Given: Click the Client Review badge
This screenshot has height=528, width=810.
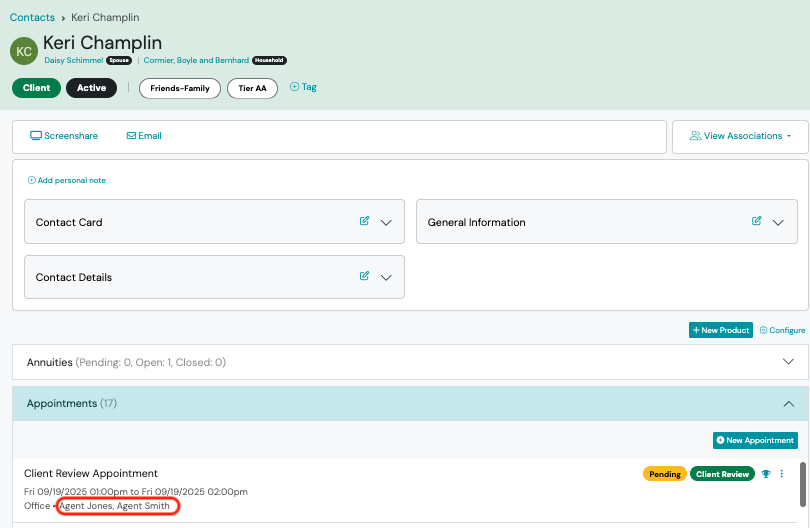Looking at the screenshot, I should pos(722,474).
